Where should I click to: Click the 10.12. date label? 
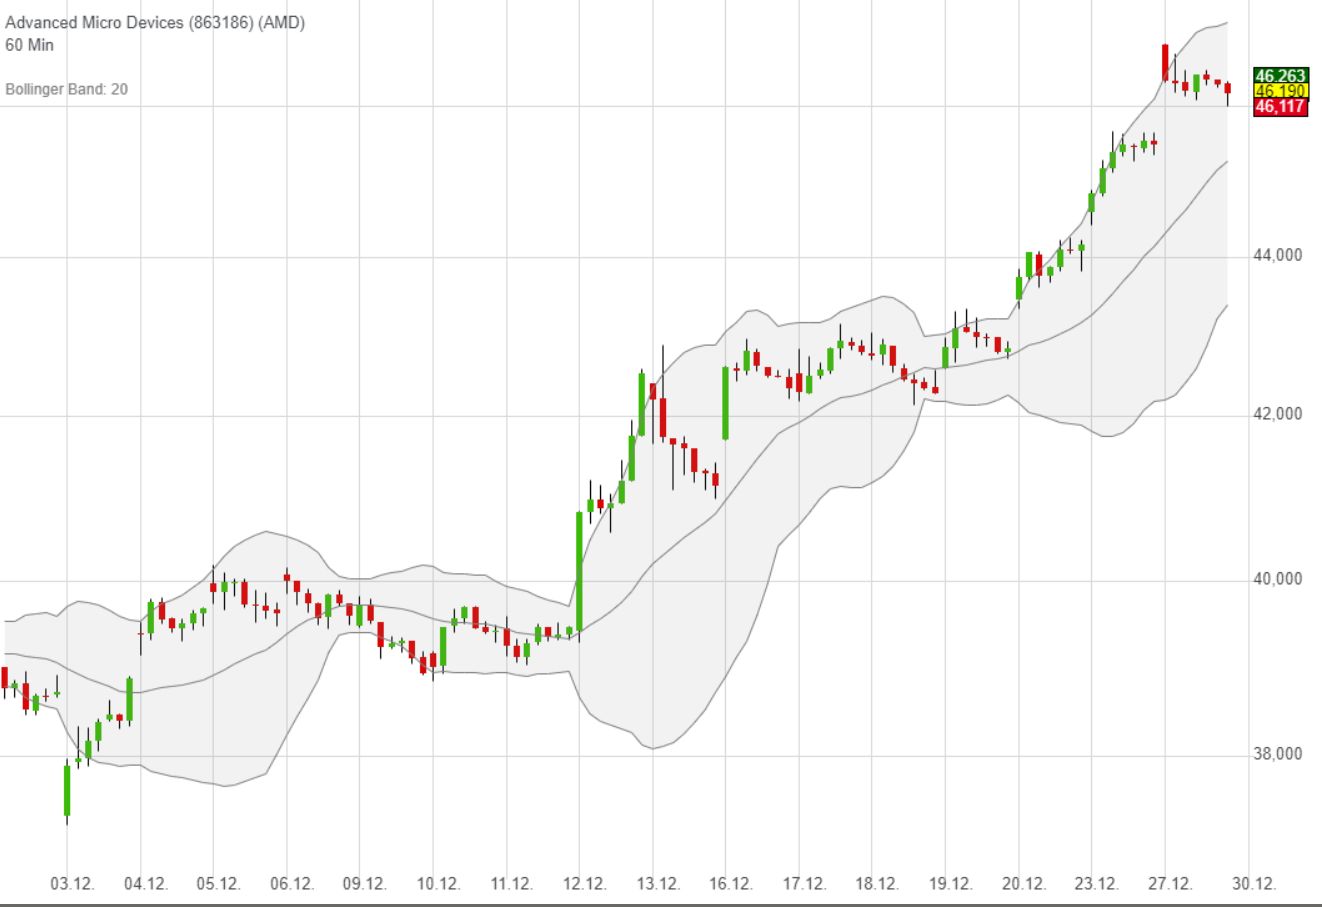click(438, 884)
